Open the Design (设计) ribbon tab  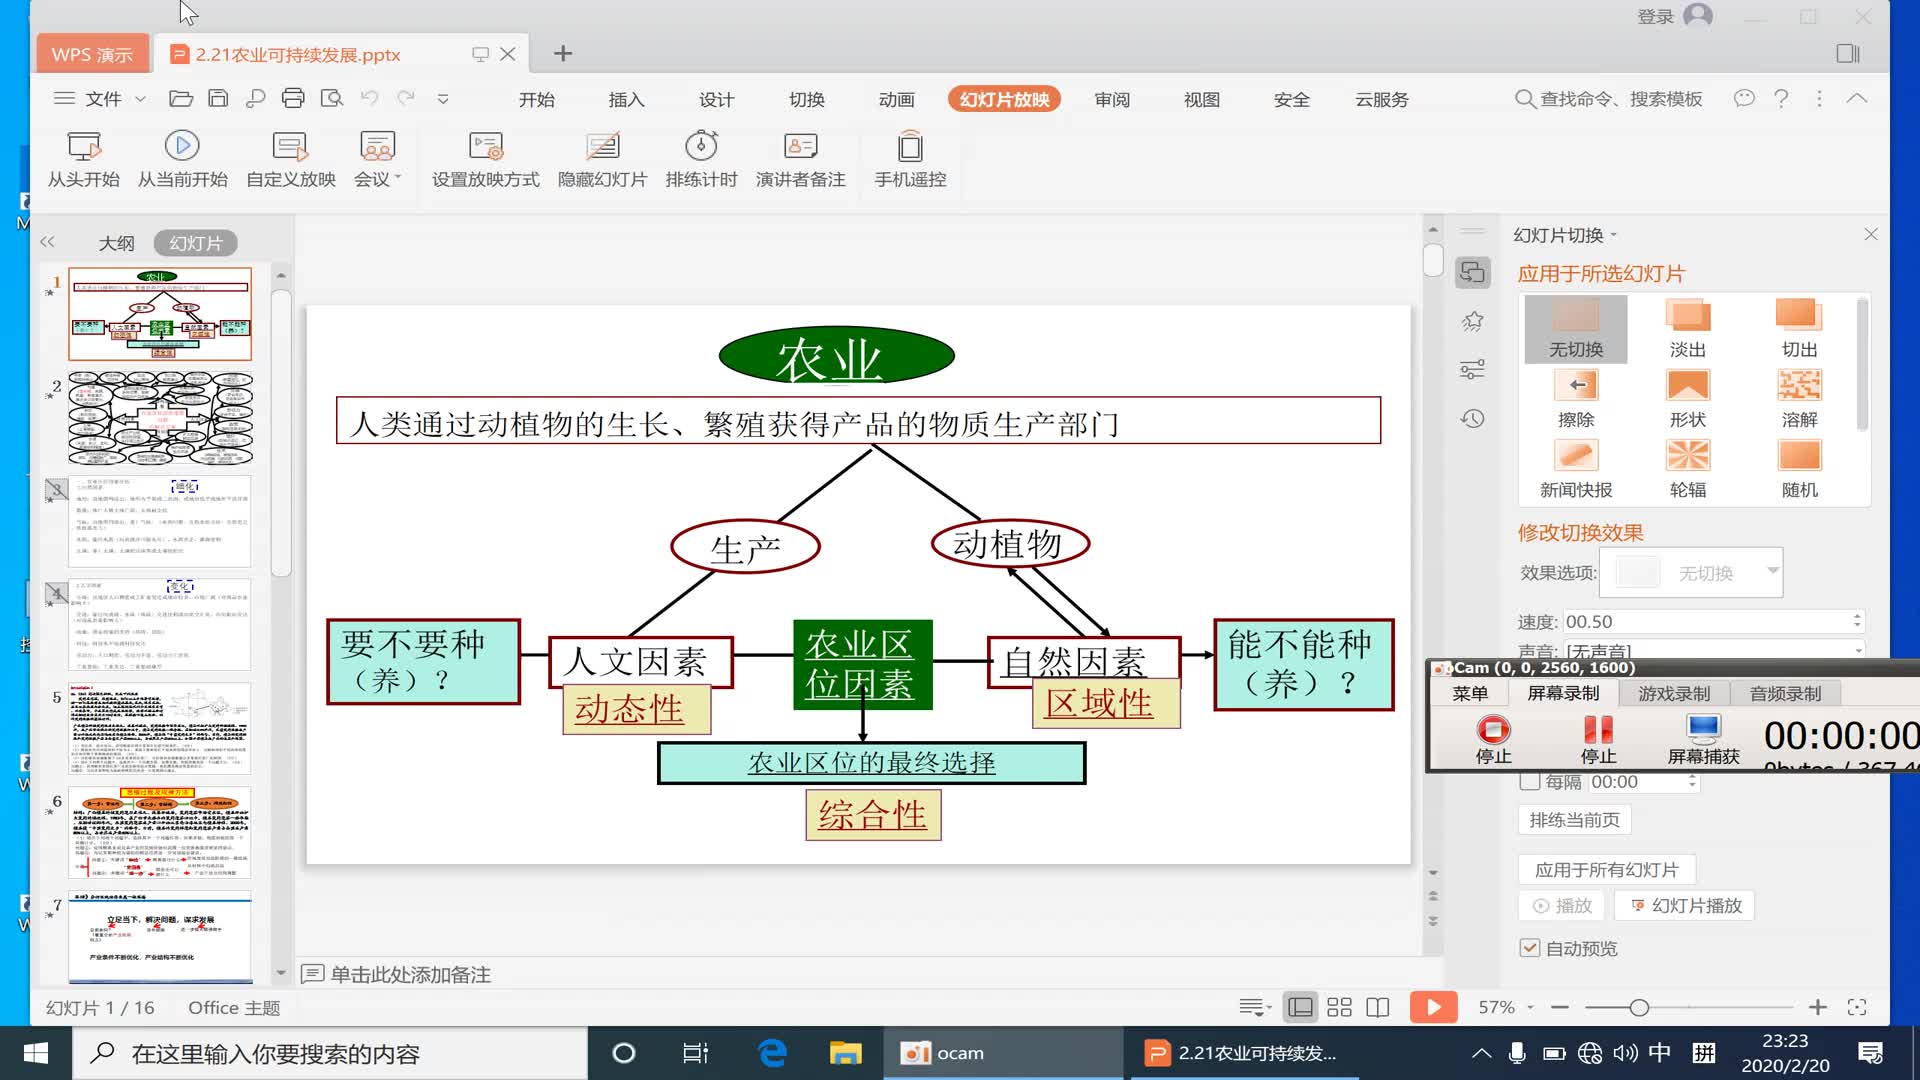click(717, 99)
